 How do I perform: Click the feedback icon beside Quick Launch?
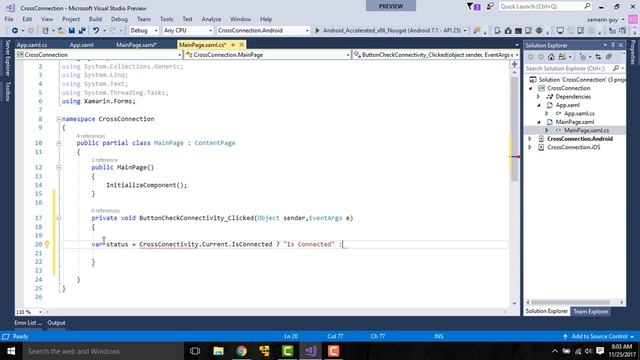tap(490, 7)
